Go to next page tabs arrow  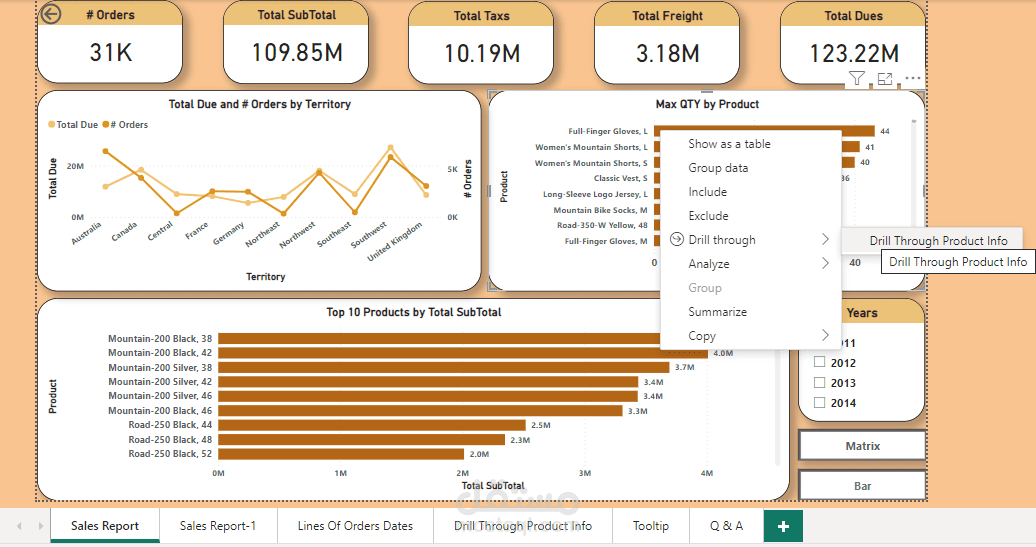tap(40, 526)
